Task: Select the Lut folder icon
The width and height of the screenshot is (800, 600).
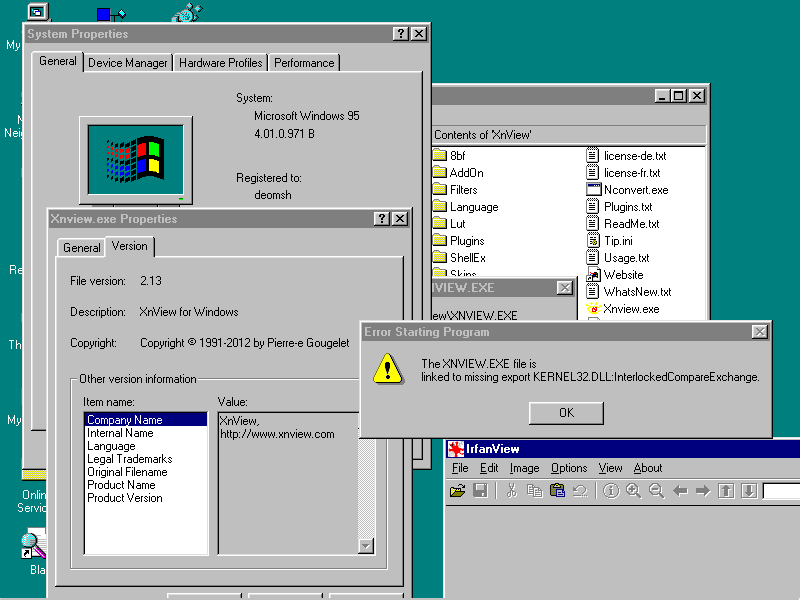Action: 440,223
